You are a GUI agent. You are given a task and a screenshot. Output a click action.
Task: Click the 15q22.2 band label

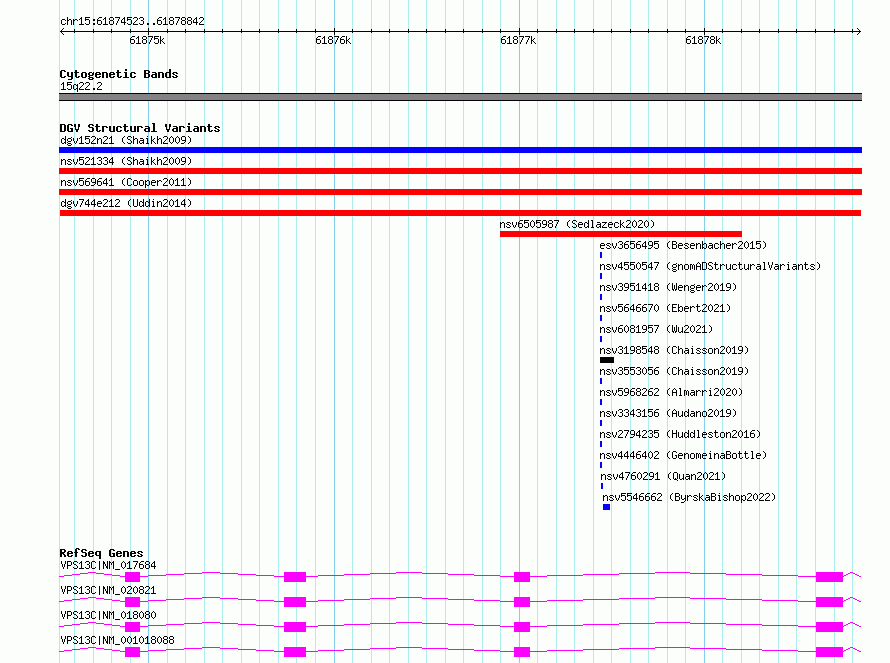[x=81, y=86]
